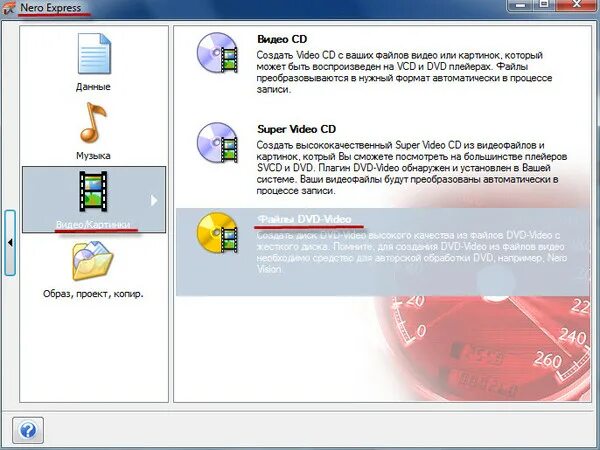The width and height of the screenshot is (600, 450).
Task: Click the Видео CD disc icon
Action: click(217, 53)
